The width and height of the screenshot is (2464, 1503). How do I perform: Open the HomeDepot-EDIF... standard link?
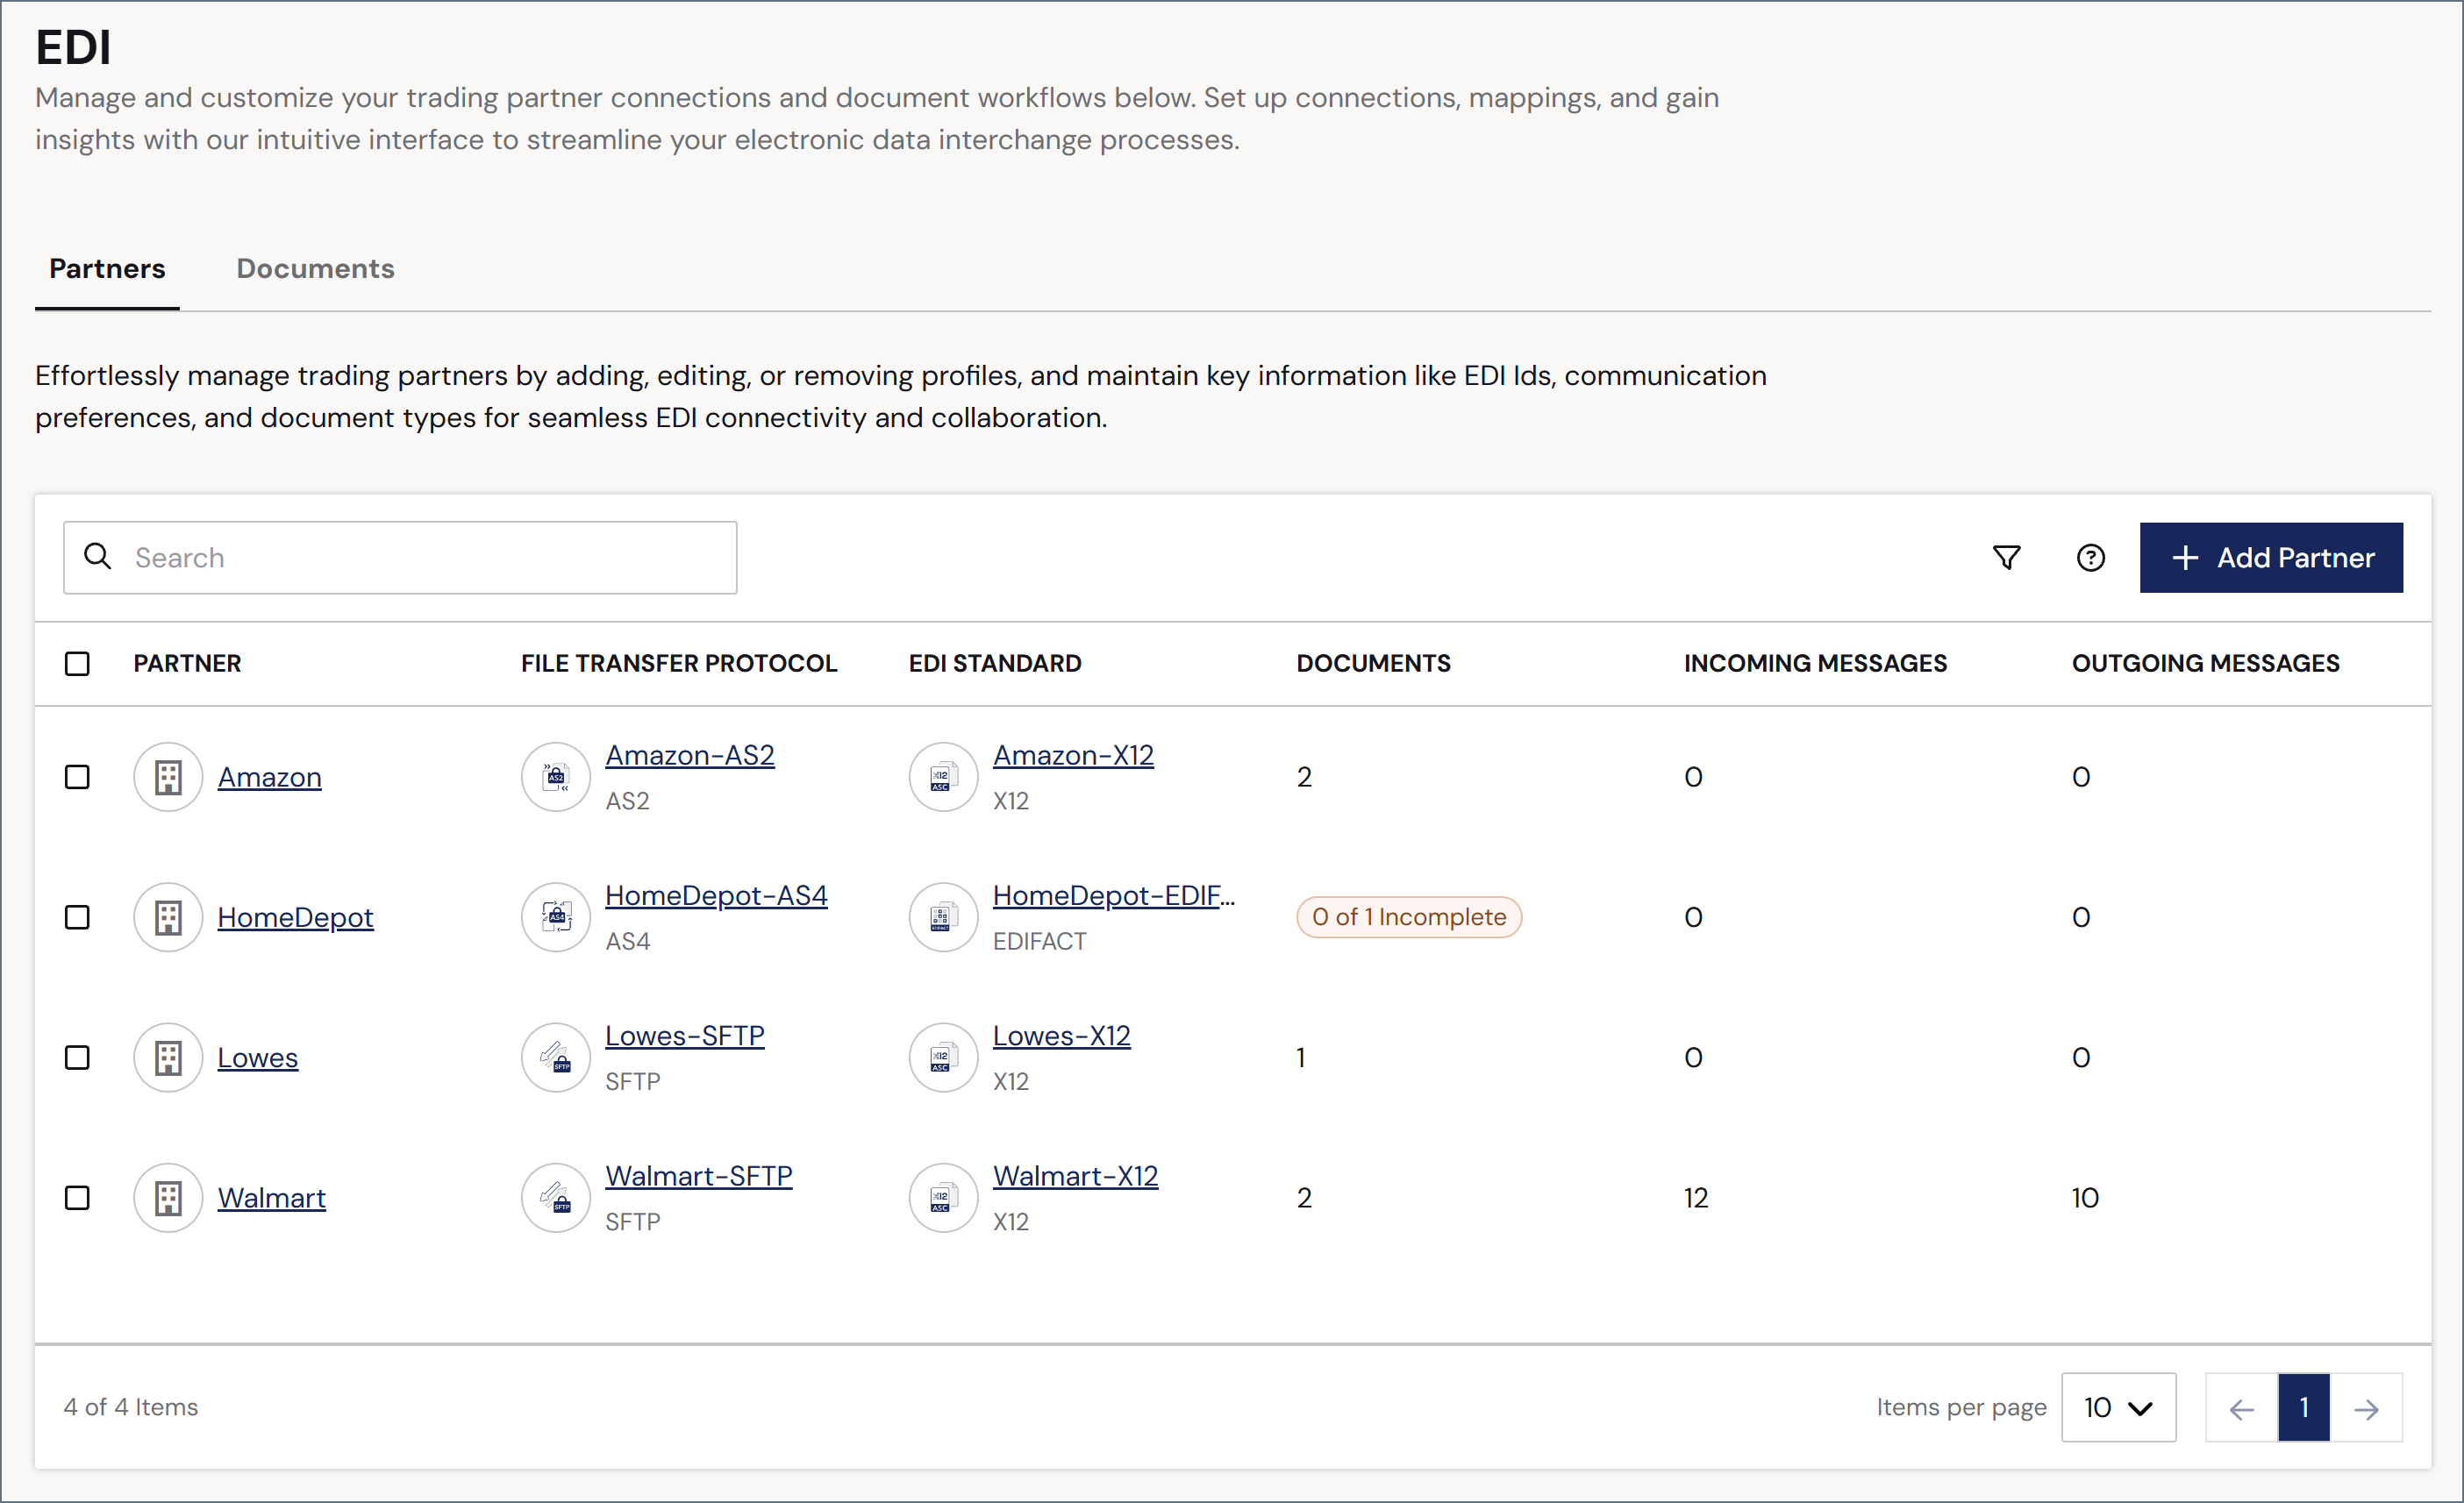1114,895
